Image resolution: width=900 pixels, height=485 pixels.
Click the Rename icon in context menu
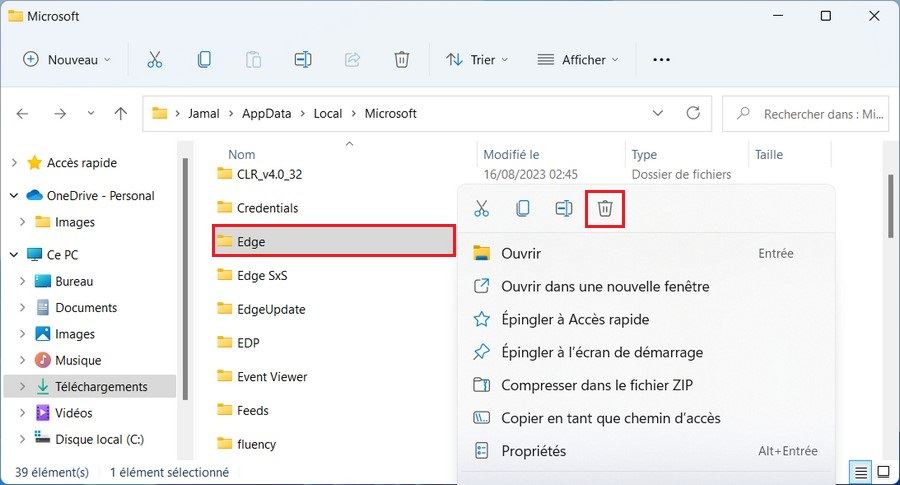[x=563, y=209]
